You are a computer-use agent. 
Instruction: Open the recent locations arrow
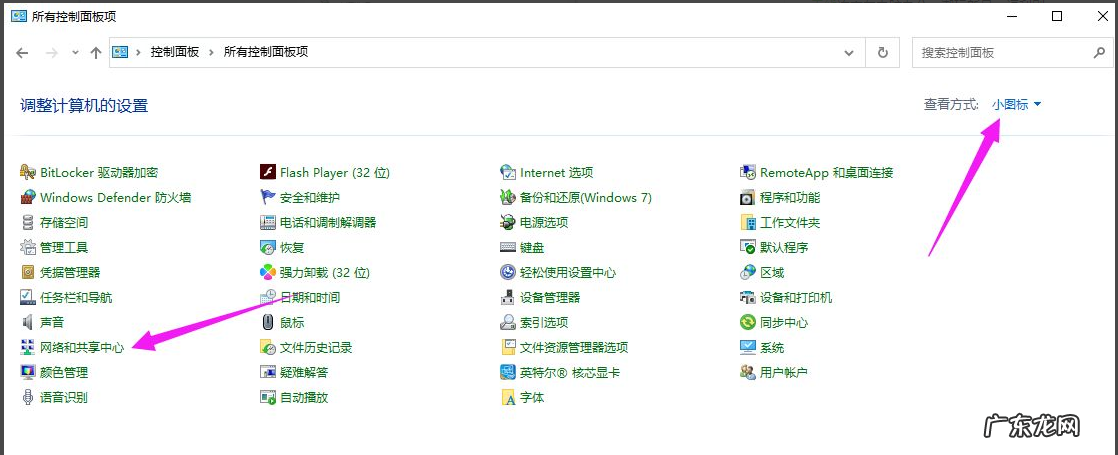point(75,53)
